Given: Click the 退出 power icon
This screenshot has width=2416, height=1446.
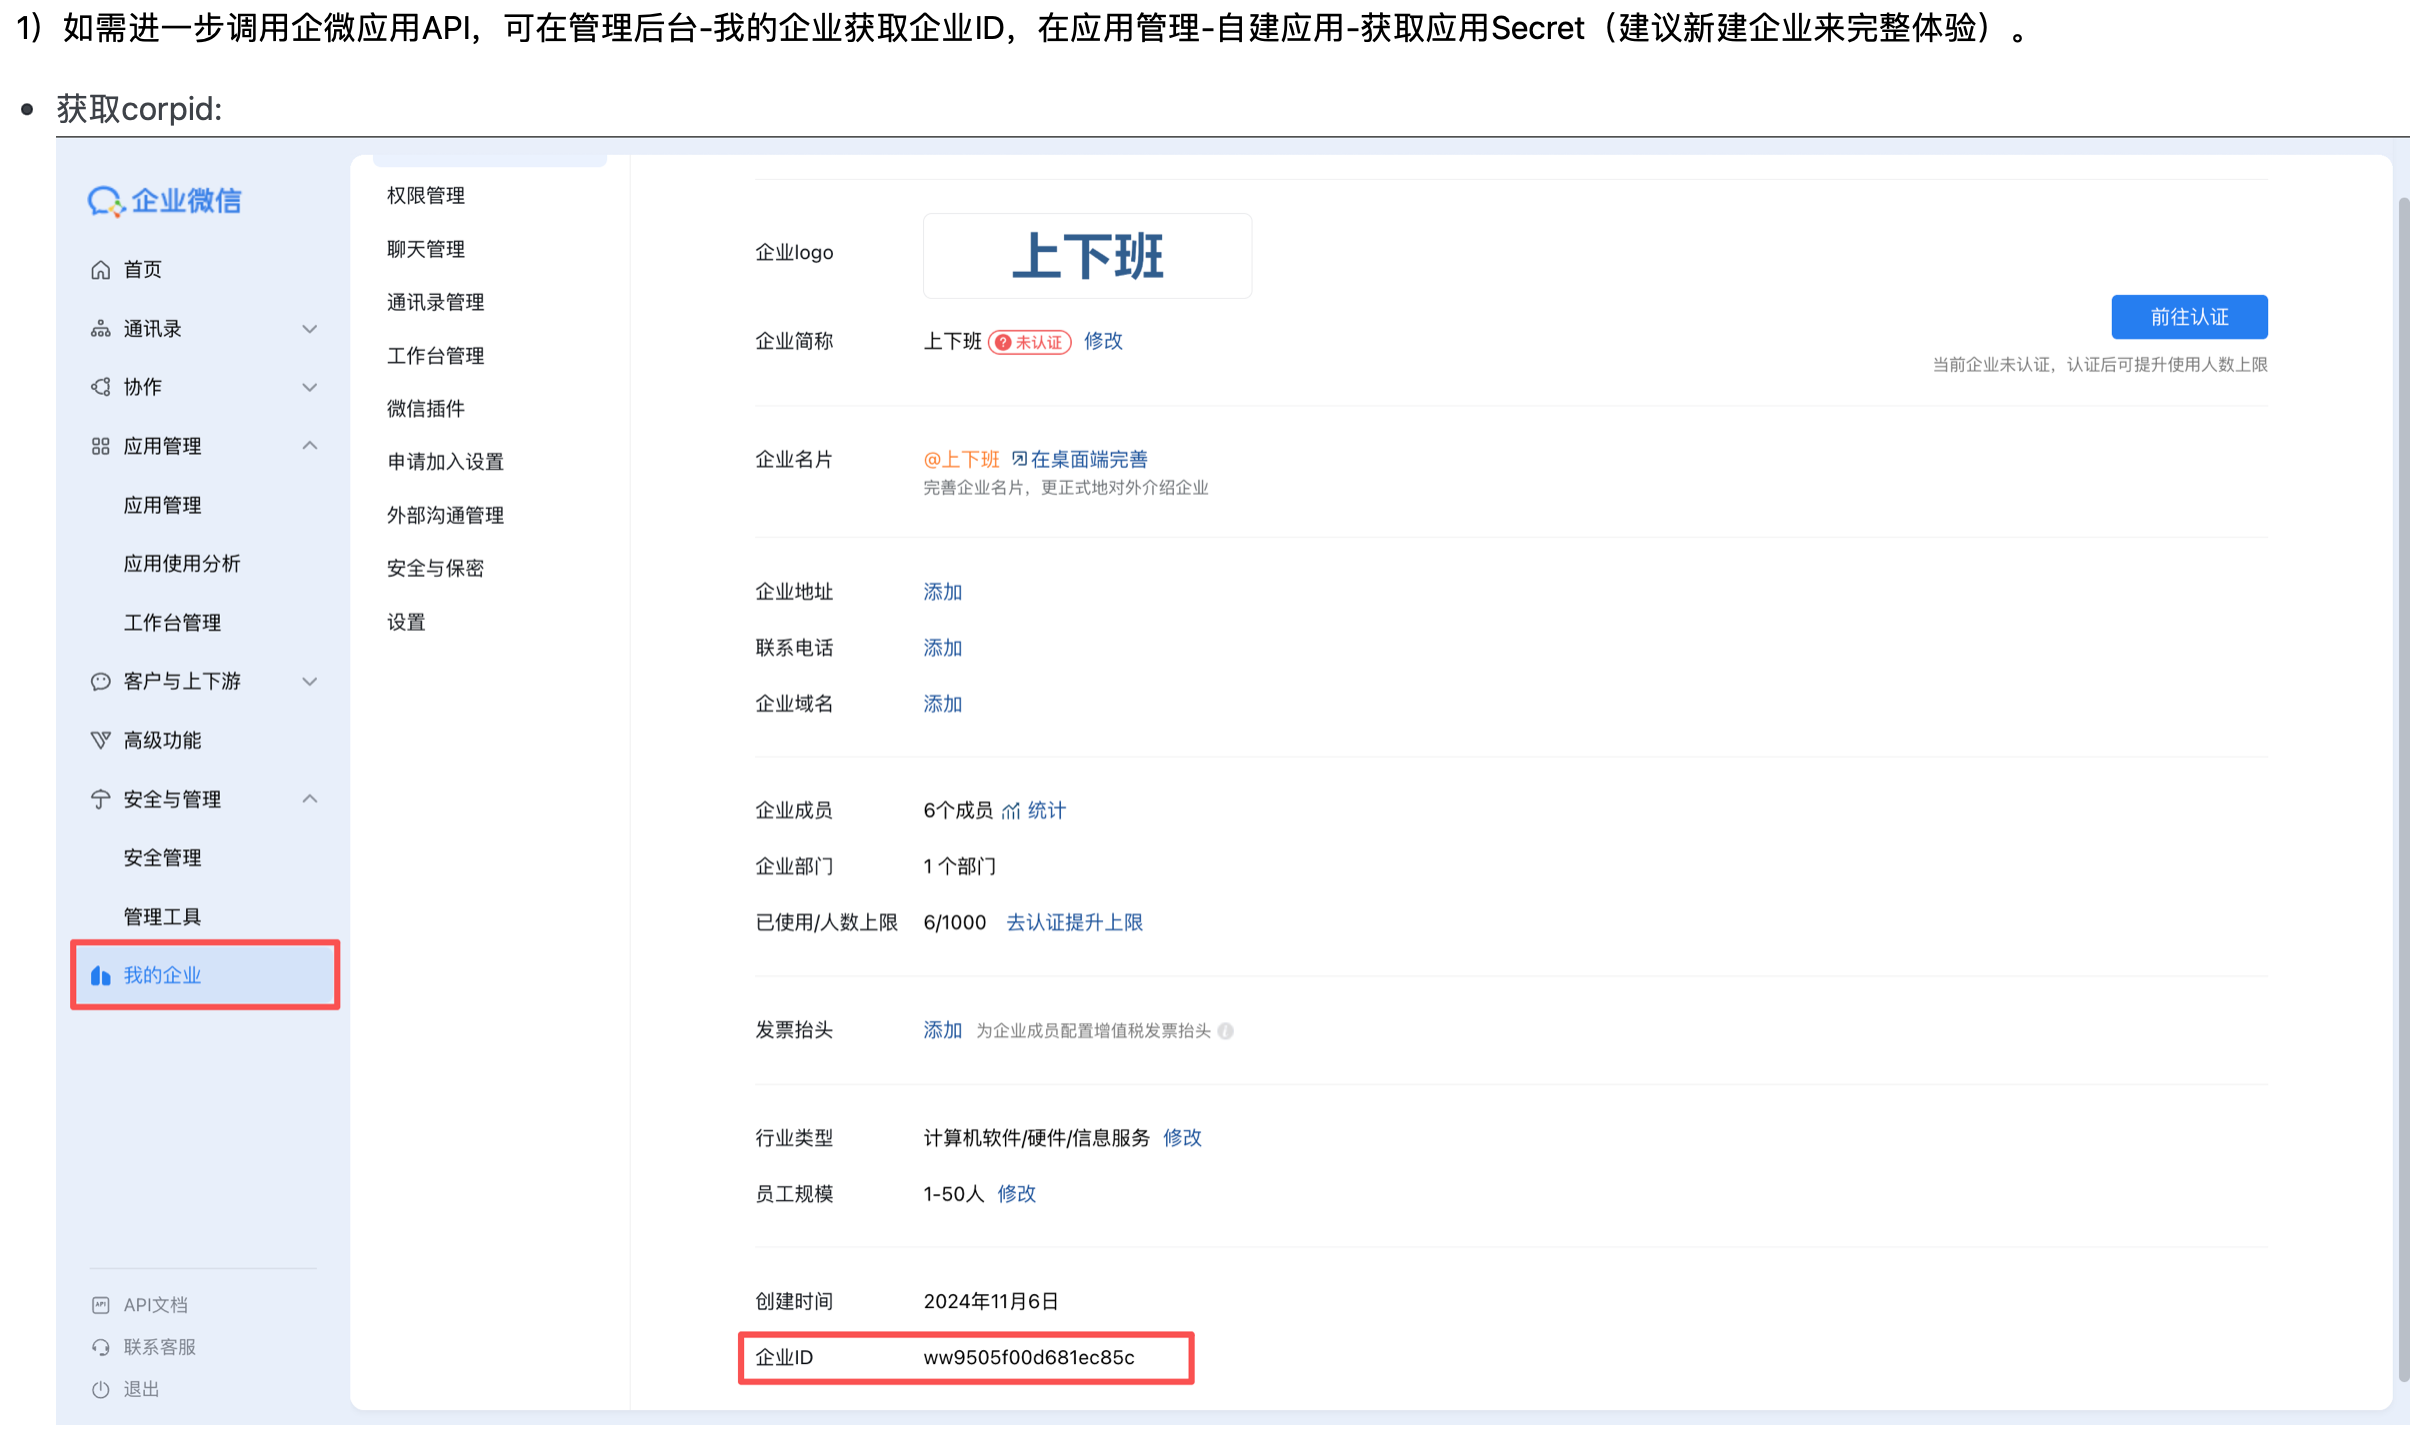Looking at the screenshot, I should (100, 1389).
